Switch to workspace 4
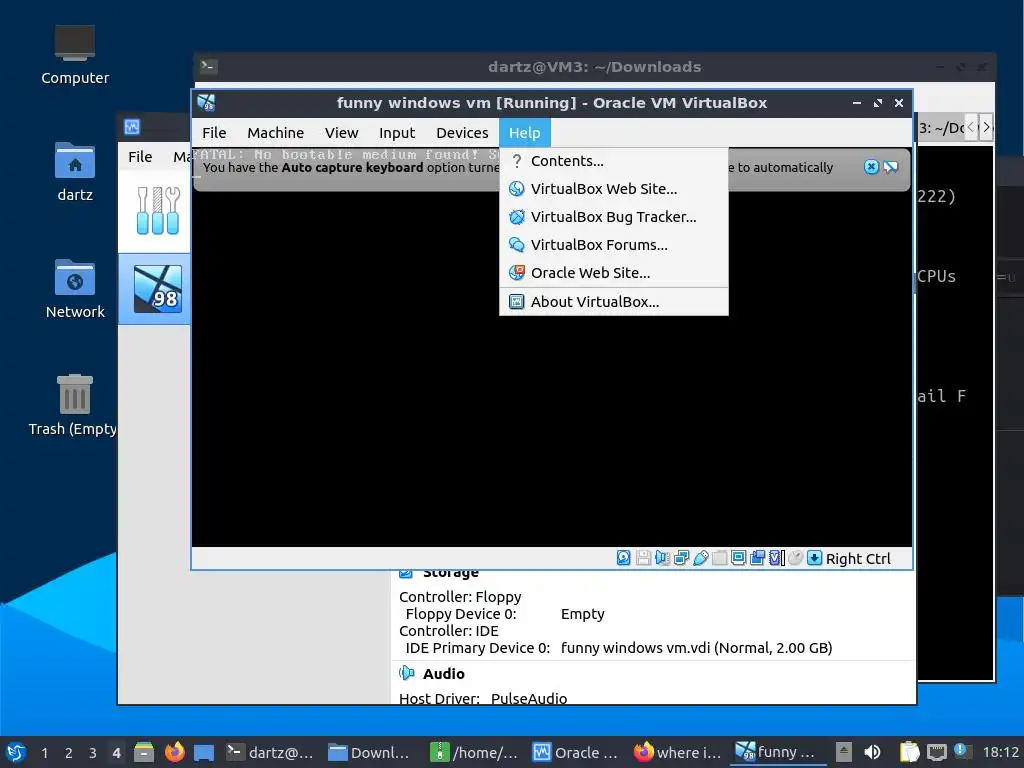1024x768 pixels. [116, 752]
